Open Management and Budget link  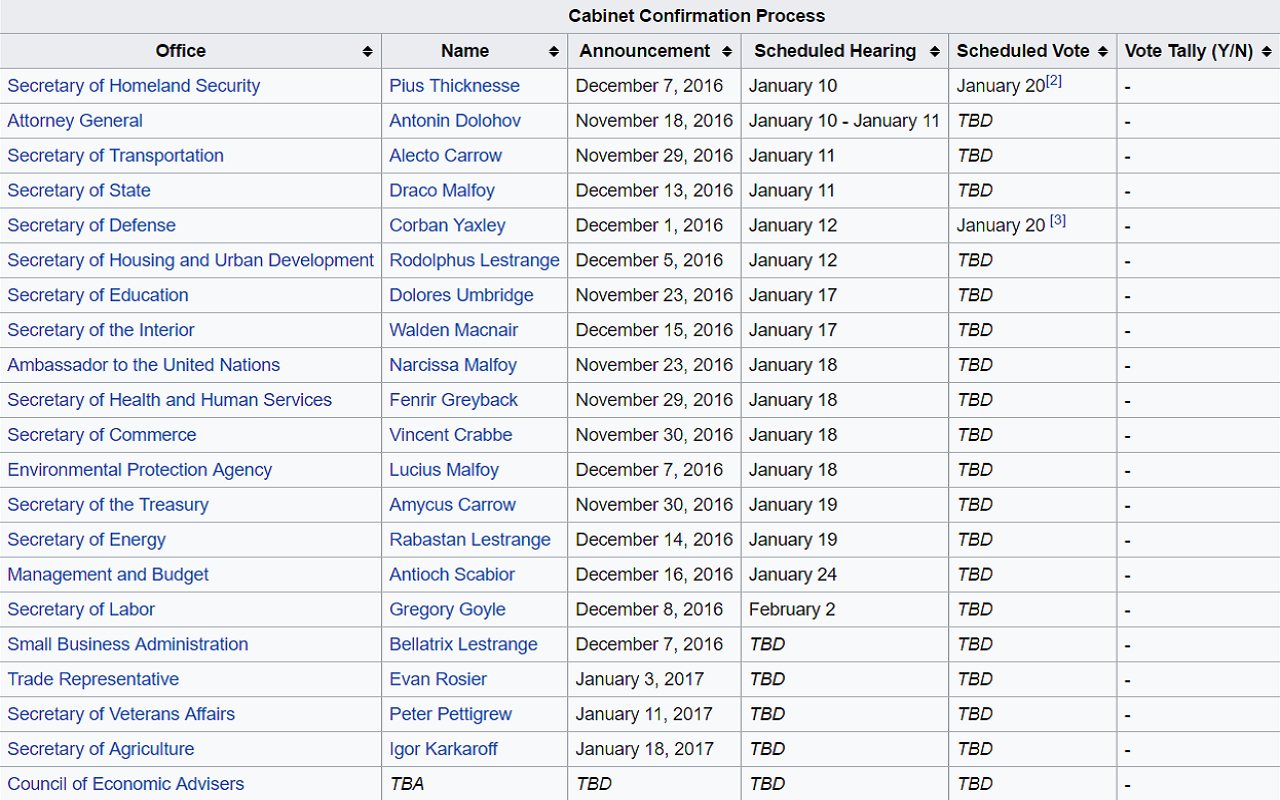[108, 575]
